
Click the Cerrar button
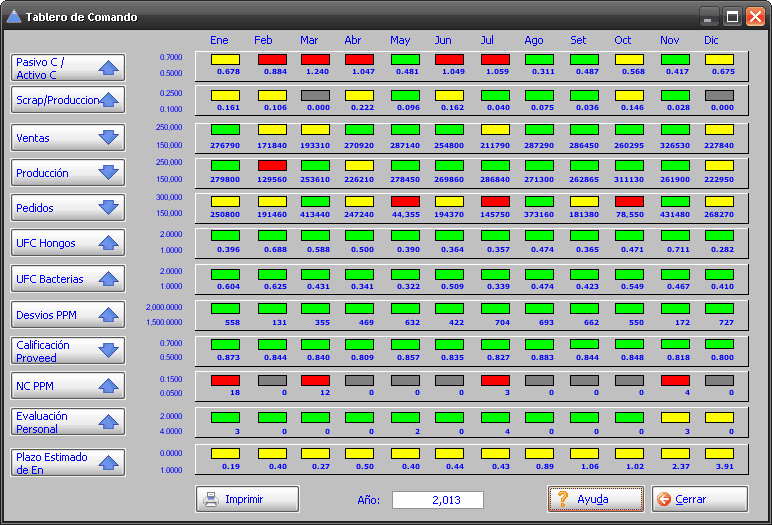click(699, 499)
